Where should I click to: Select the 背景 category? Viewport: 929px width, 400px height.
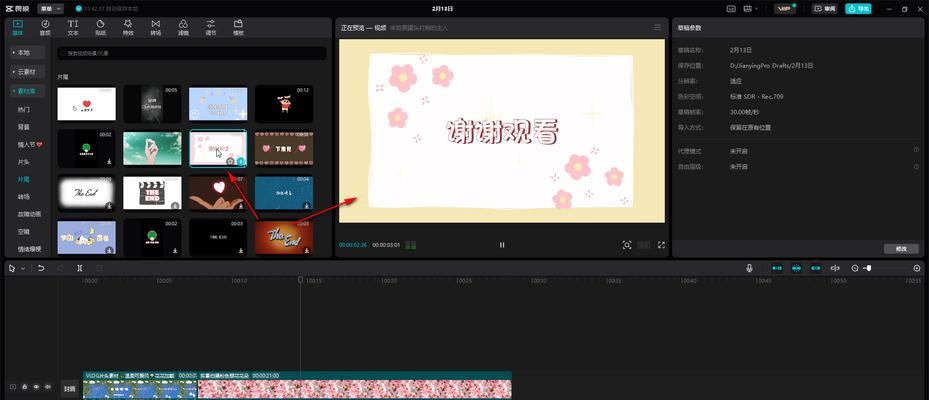(24, 127)
